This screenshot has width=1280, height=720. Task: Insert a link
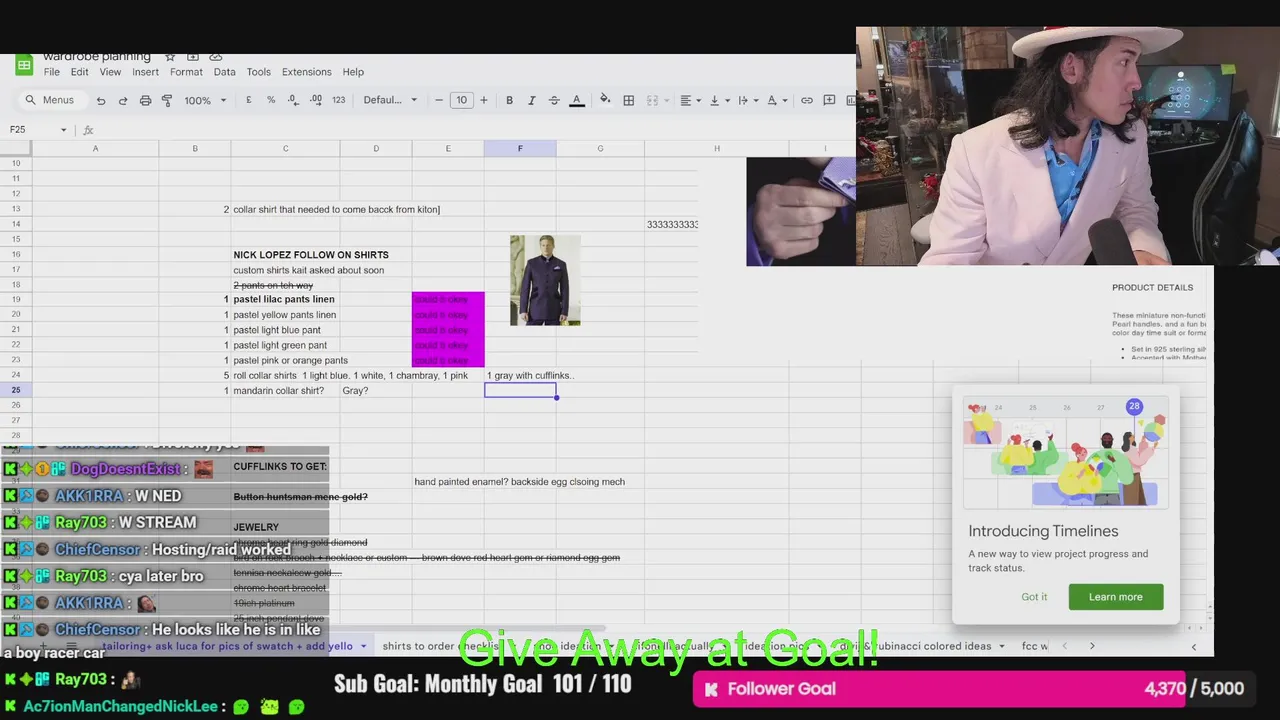pos(807,100)
